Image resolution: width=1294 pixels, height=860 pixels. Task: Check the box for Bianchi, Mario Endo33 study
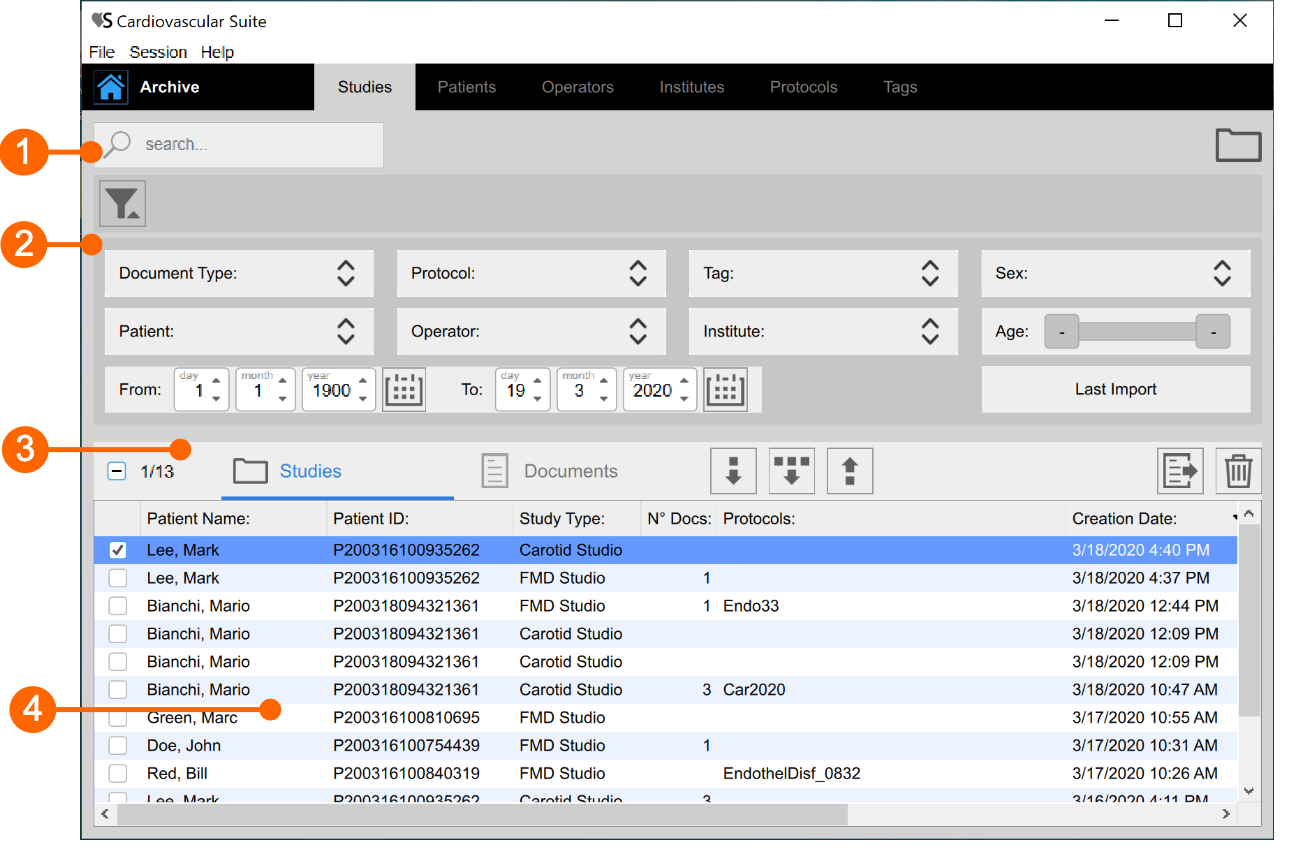(118, 606)
